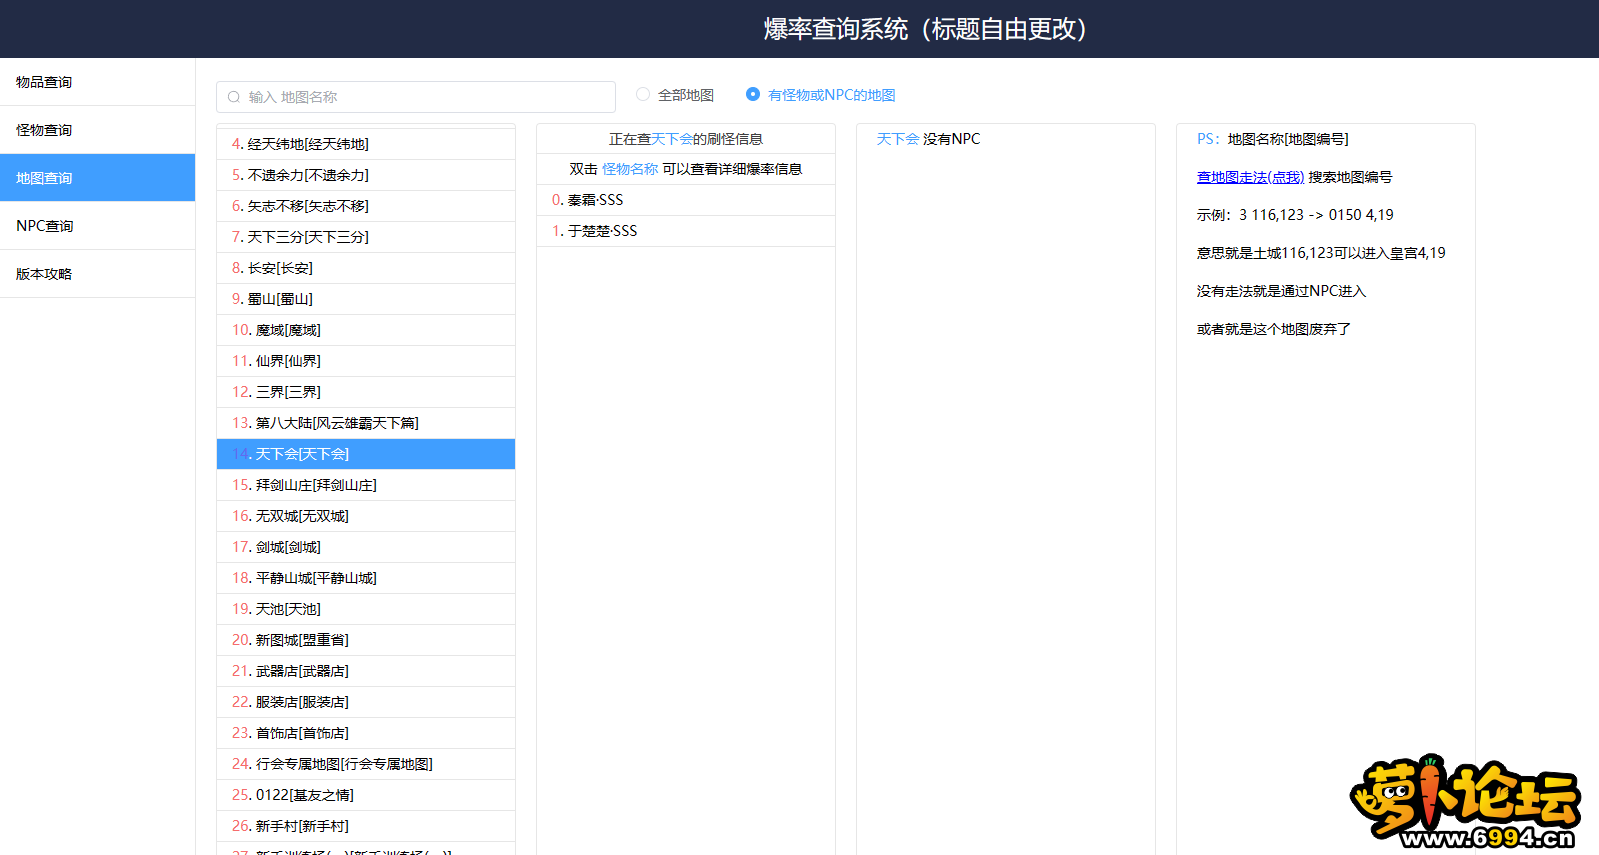Click the 查地图走法(点我) link
The width and height of the screenshot is (1599, 855).
pyautogui.click(x=1250, y=177)
